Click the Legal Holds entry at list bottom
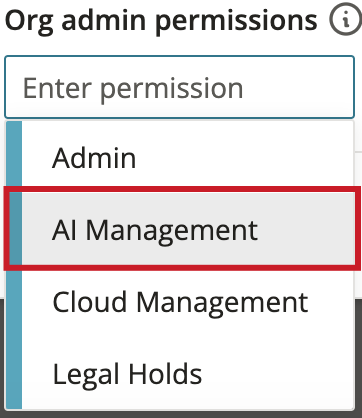This screenshot has width=362, height=418. [180, 373]
